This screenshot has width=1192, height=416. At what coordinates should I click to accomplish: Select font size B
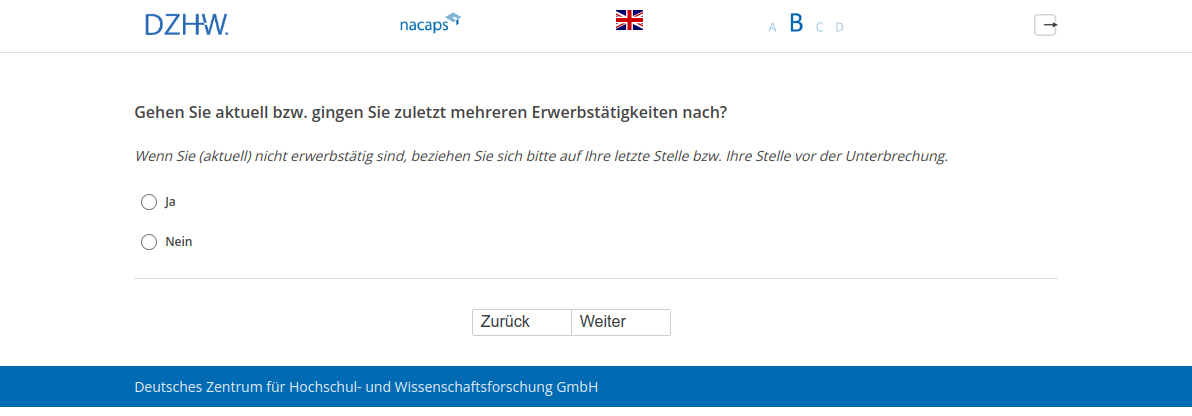point(796,24)
